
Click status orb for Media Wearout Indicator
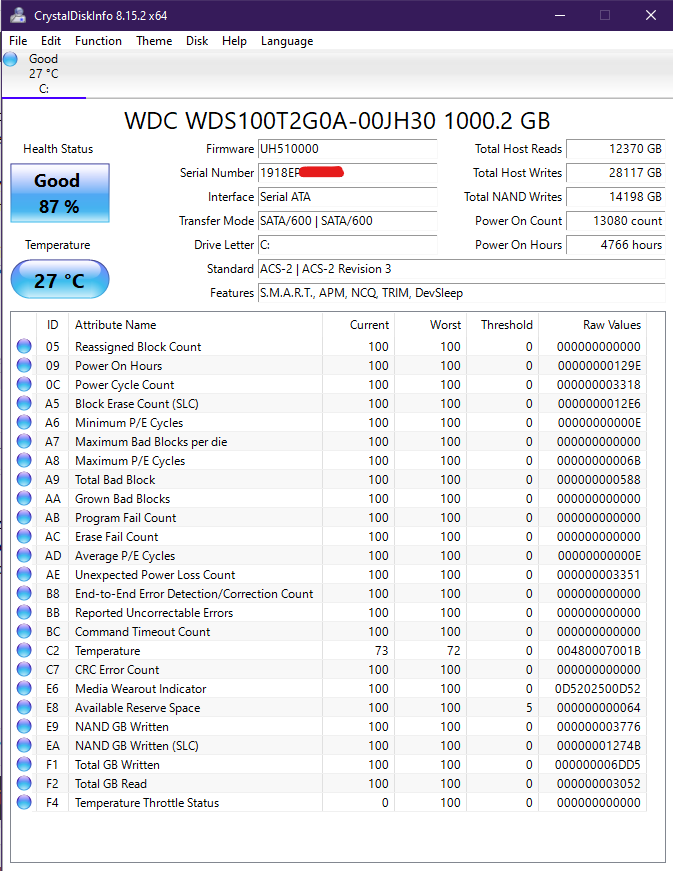point(24,688)
